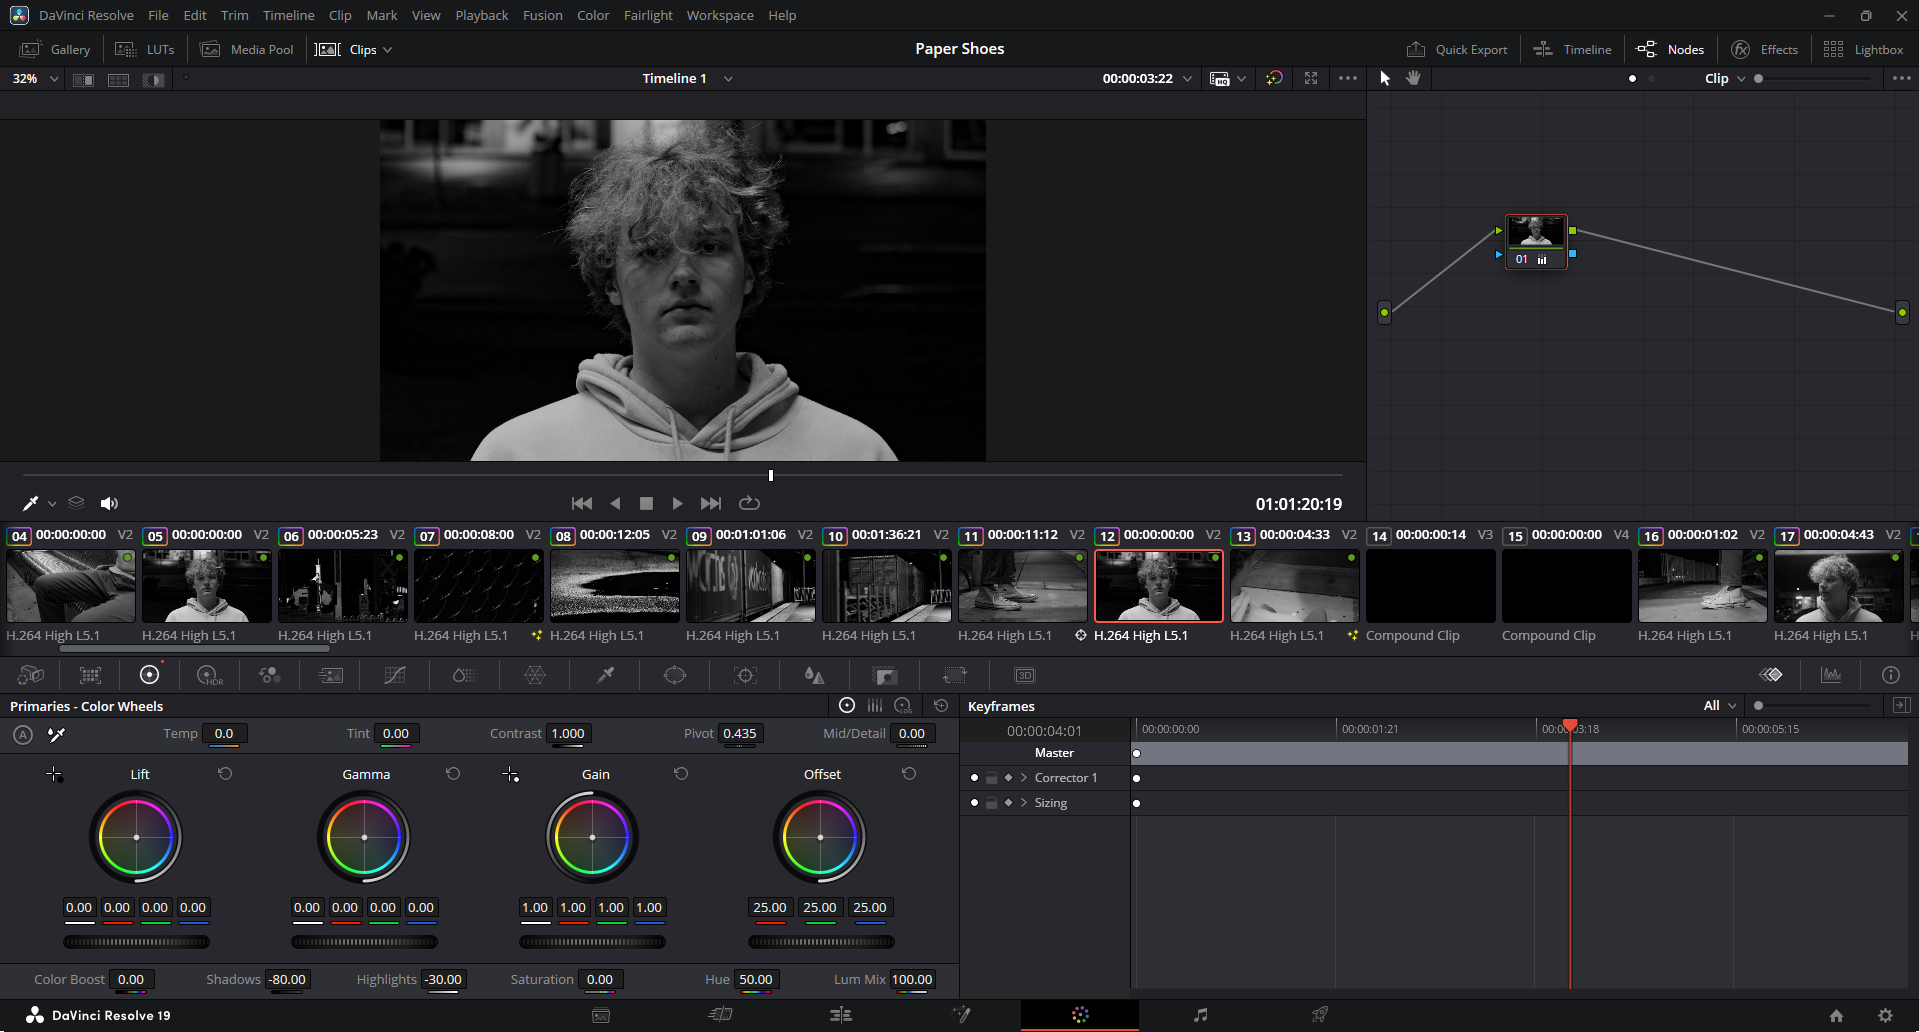This screenshot has height=1032, width=1919.
Task: Open the Power Window palette
Action: pos(675,676)
